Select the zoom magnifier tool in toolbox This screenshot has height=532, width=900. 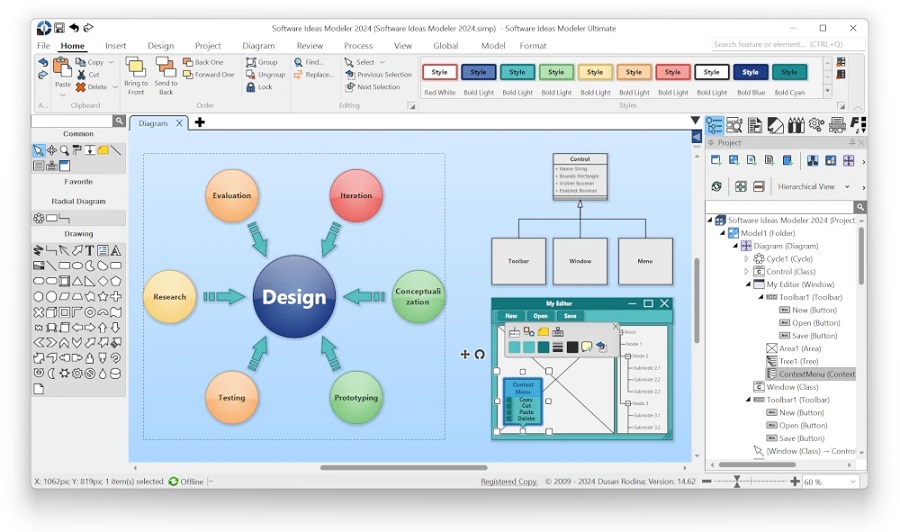(64, 150)
